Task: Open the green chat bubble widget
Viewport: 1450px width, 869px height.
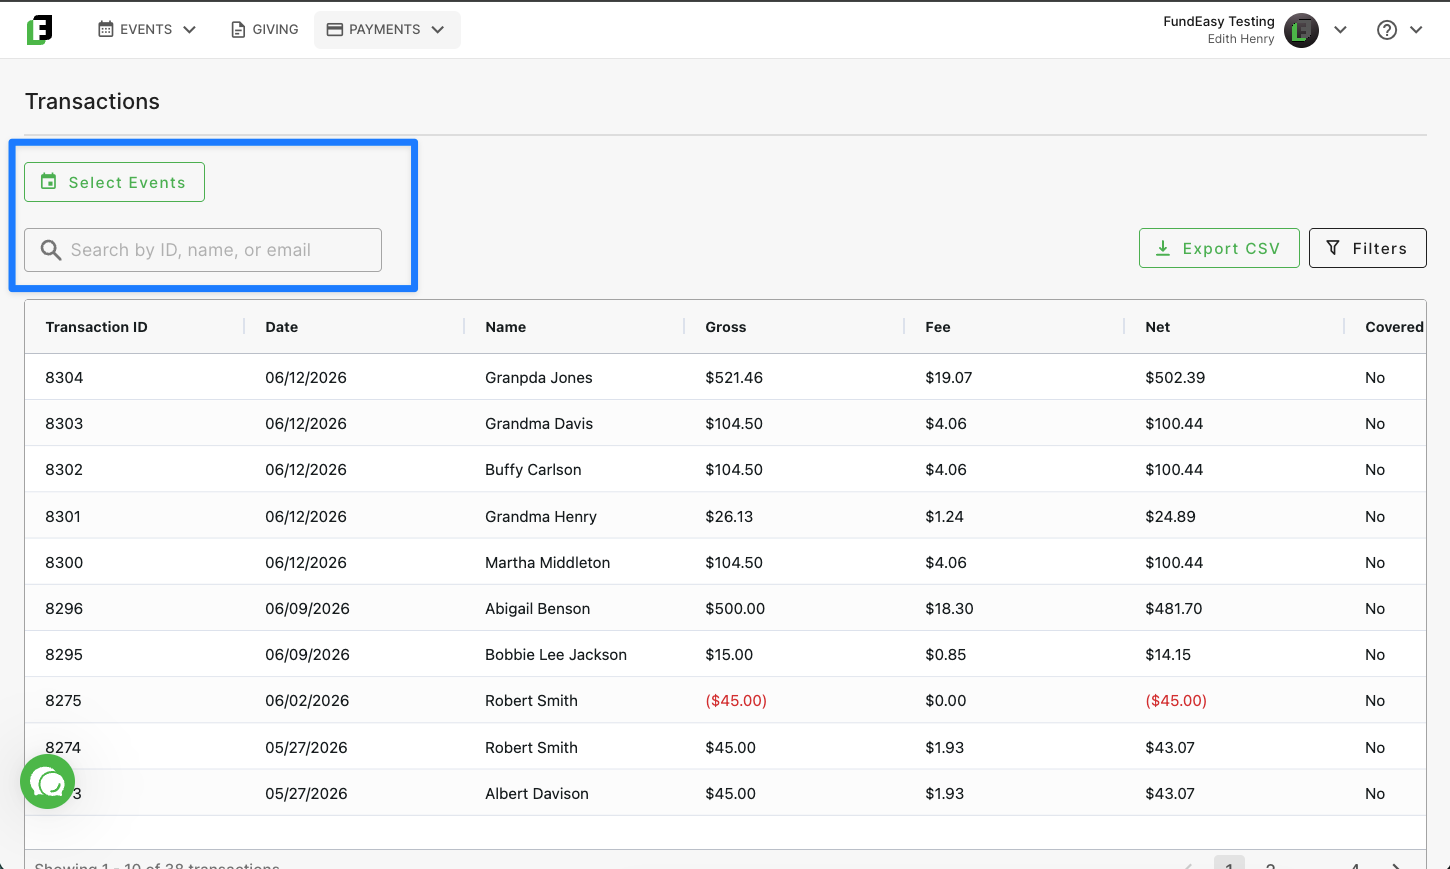Action: pyautogui.click(x=47, y=782)
